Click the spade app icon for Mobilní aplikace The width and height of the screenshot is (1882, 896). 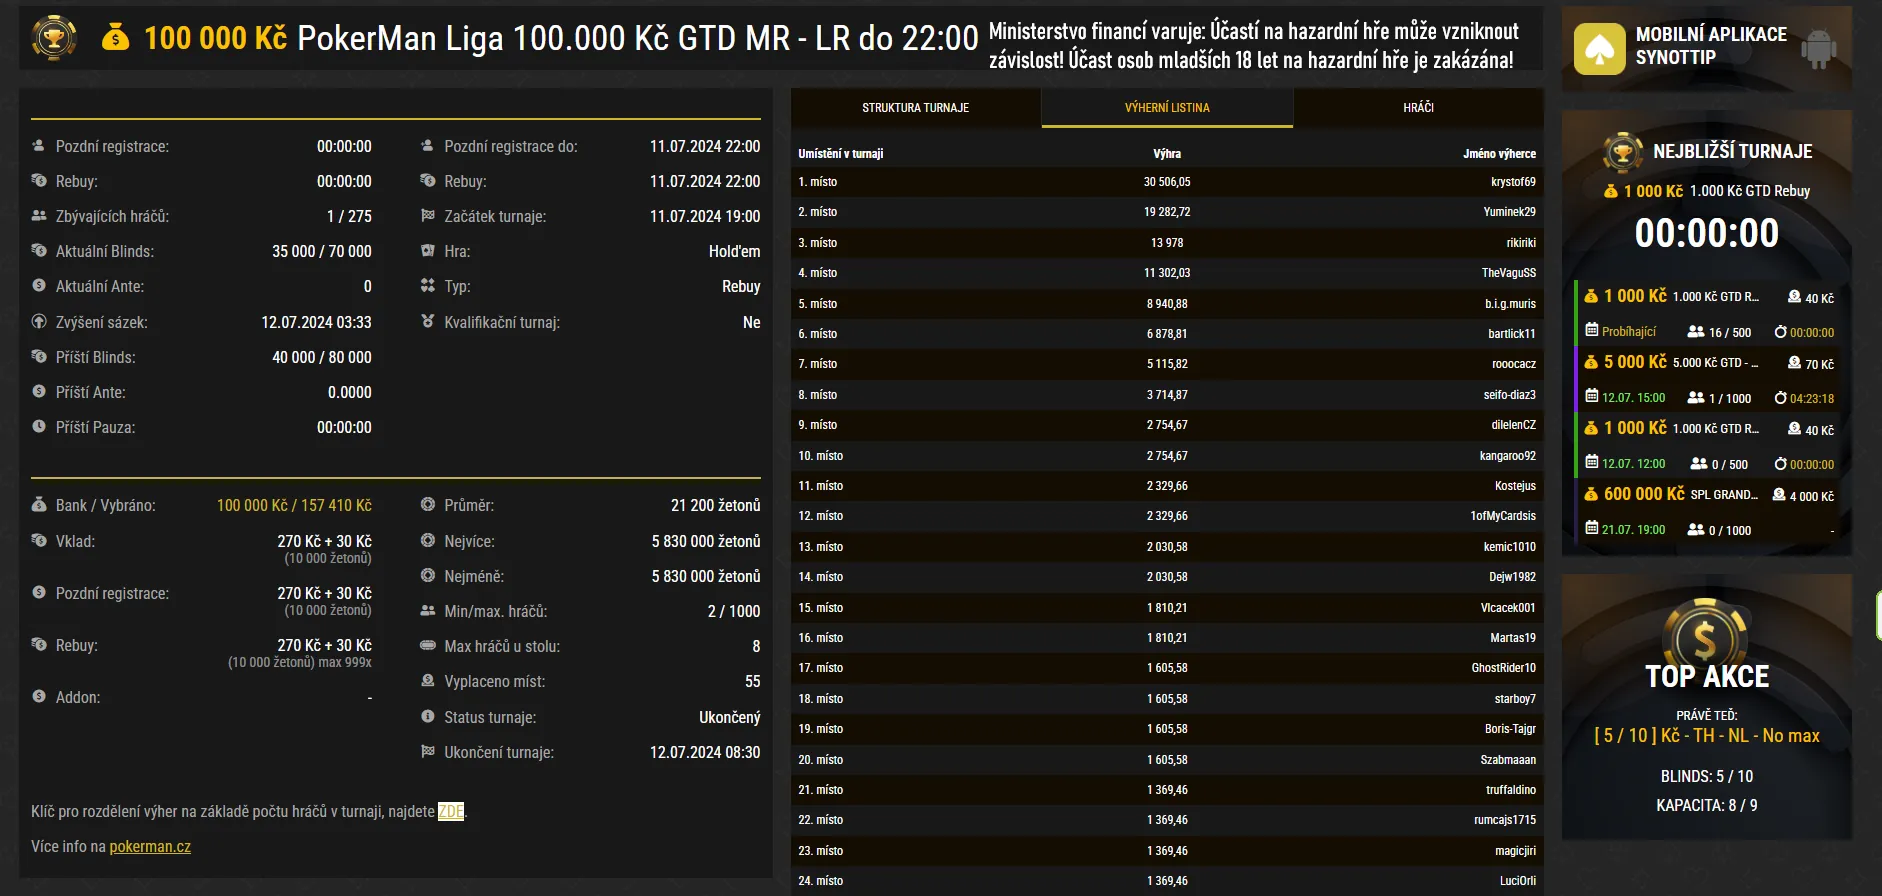click(x=1600, y=49)
